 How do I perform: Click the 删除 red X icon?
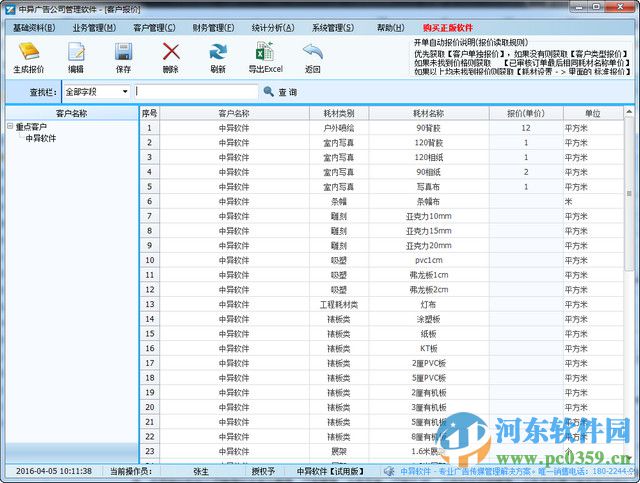(x=171, y=52)
